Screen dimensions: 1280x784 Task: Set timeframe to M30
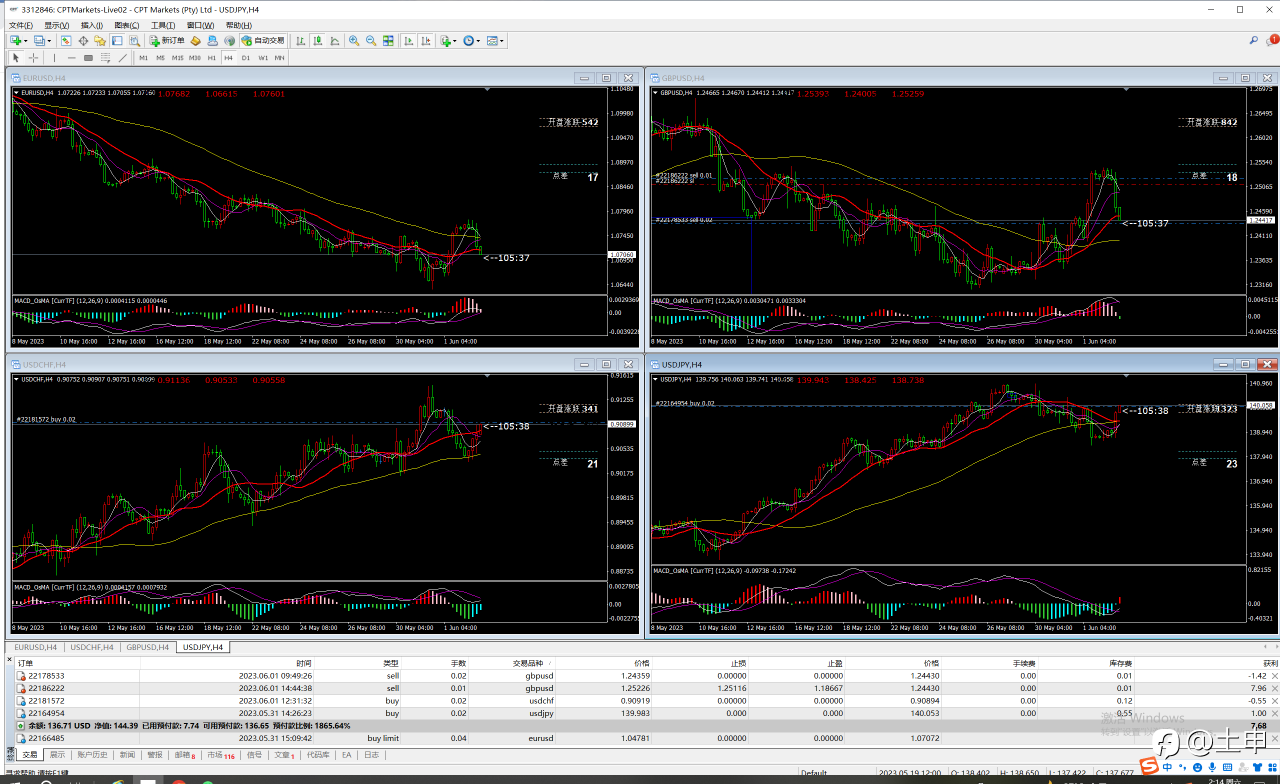coord(195,58)
